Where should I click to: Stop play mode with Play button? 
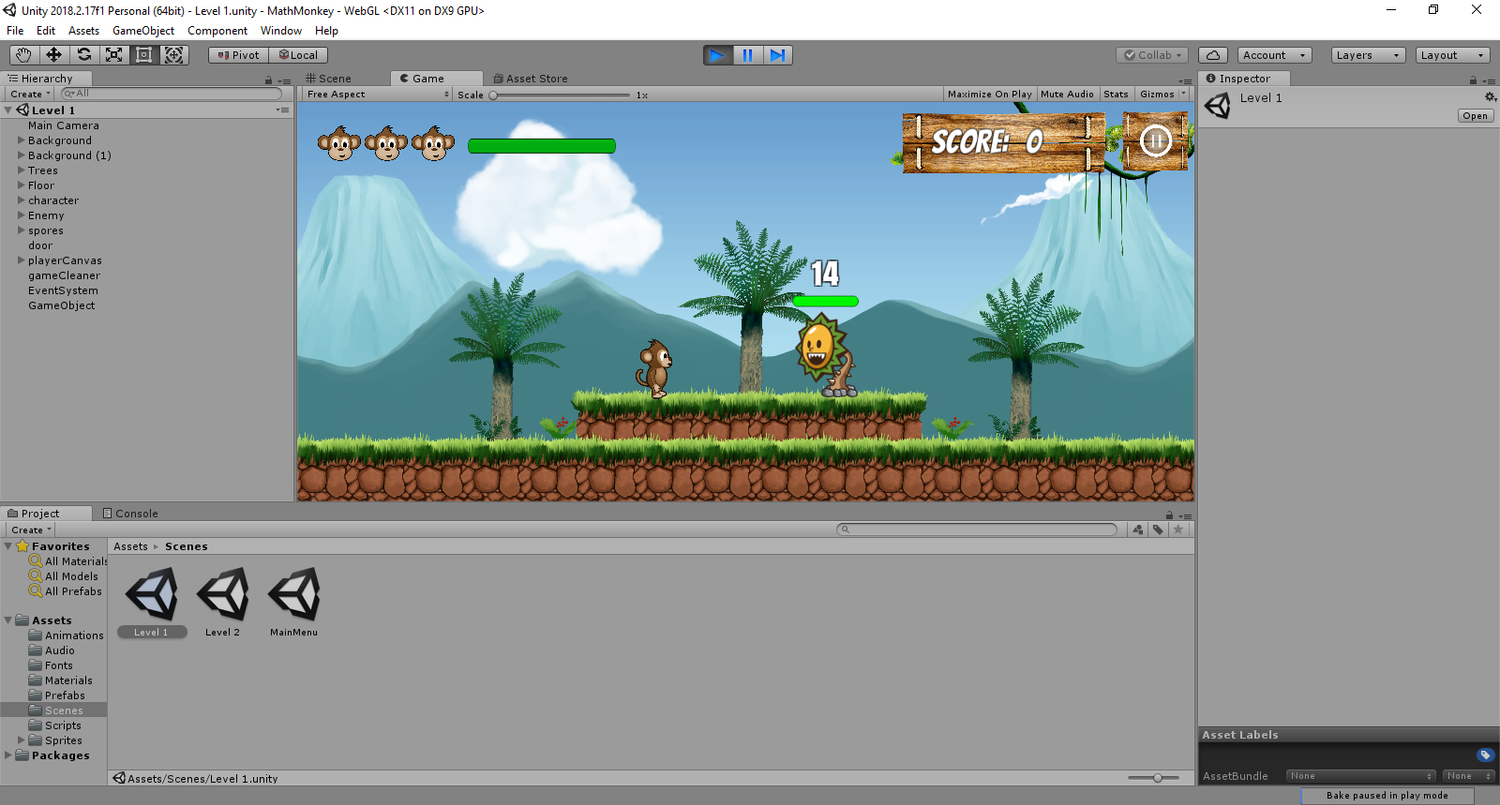tap(717, 55)
